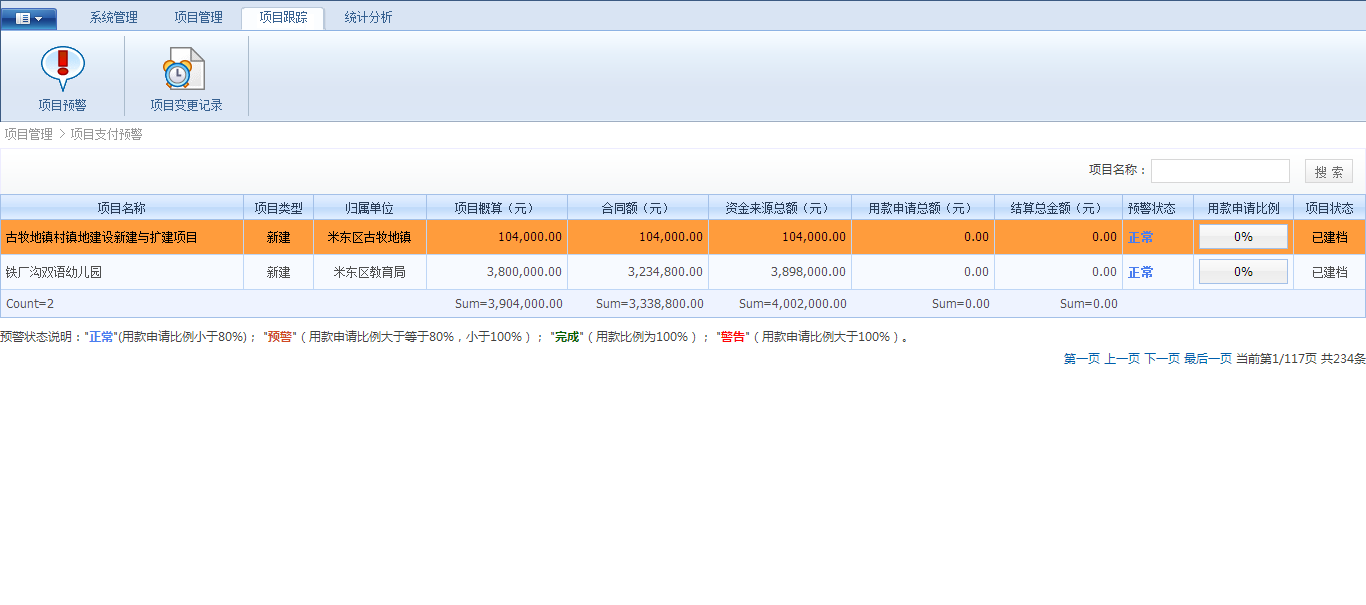
Task: Switch to the 系统管理 tab
Action: (x=114, y=18)
